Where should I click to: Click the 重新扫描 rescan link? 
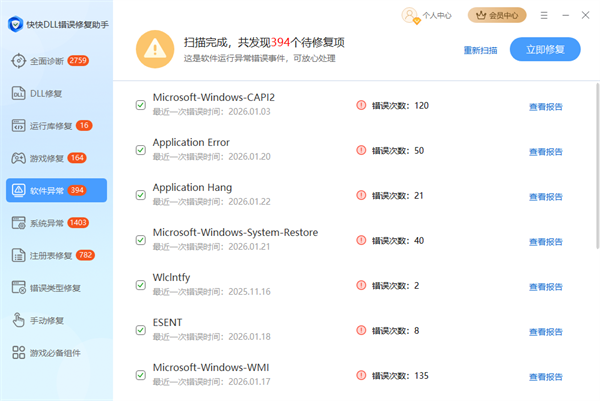[480, 50]
